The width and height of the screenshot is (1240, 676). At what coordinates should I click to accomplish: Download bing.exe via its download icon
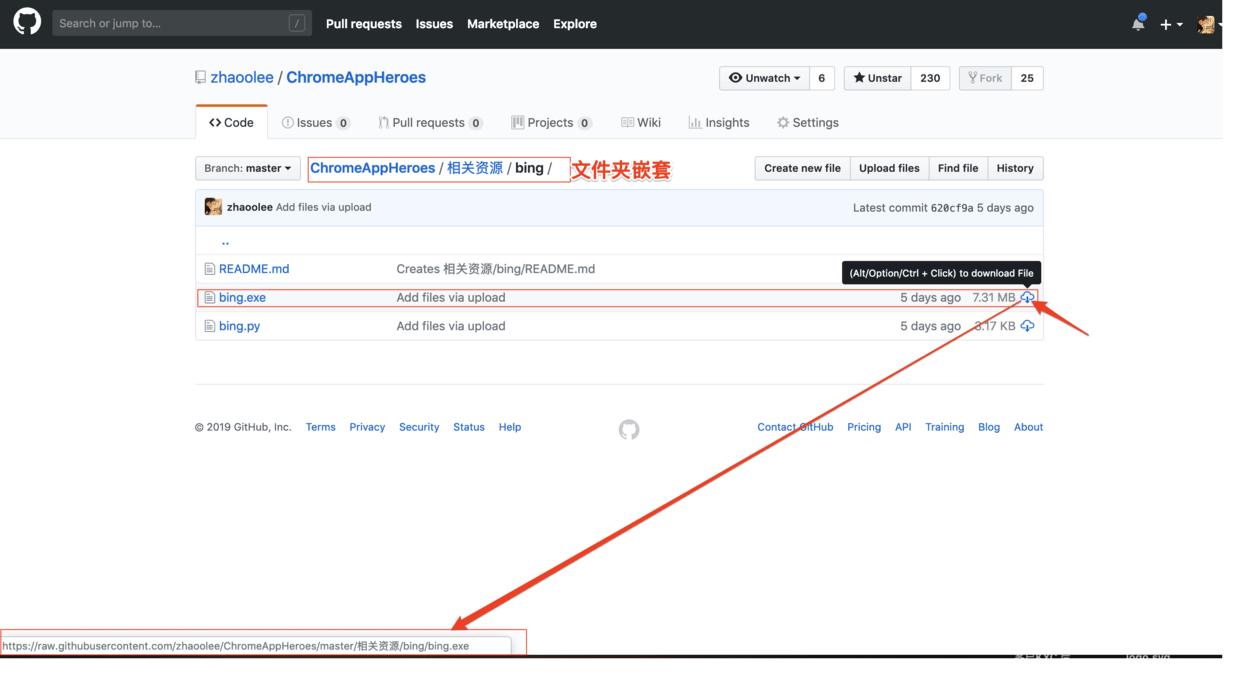tap(1027, 297)
